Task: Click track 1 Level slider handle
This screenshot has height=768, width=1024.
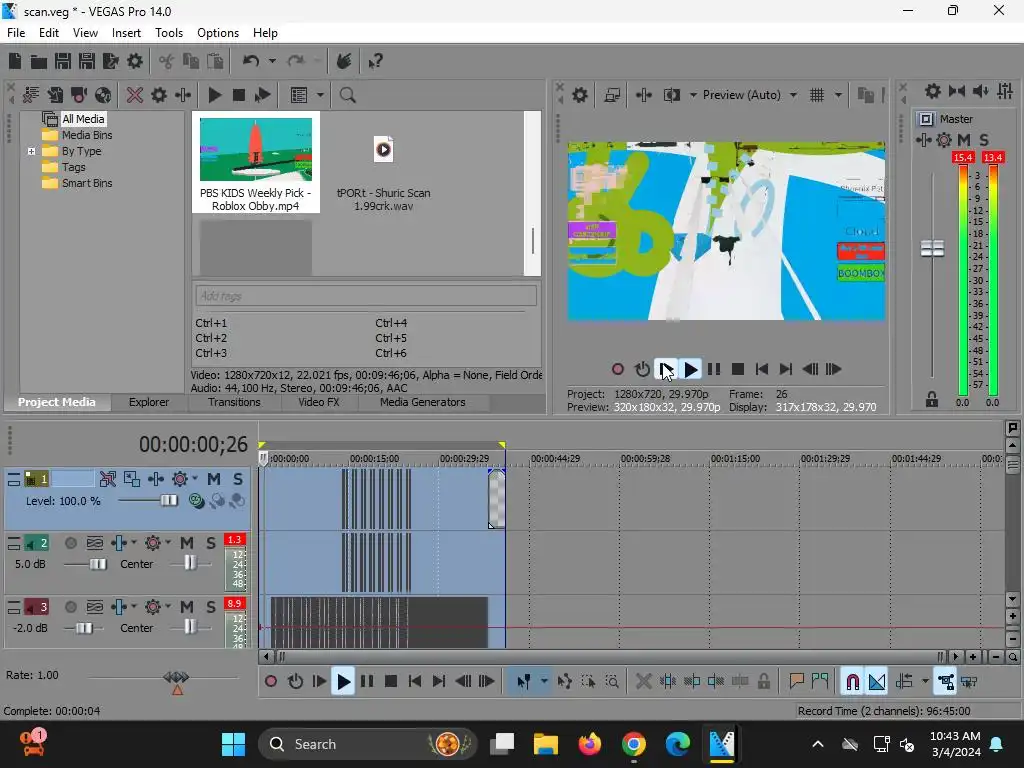Action: 168,501
